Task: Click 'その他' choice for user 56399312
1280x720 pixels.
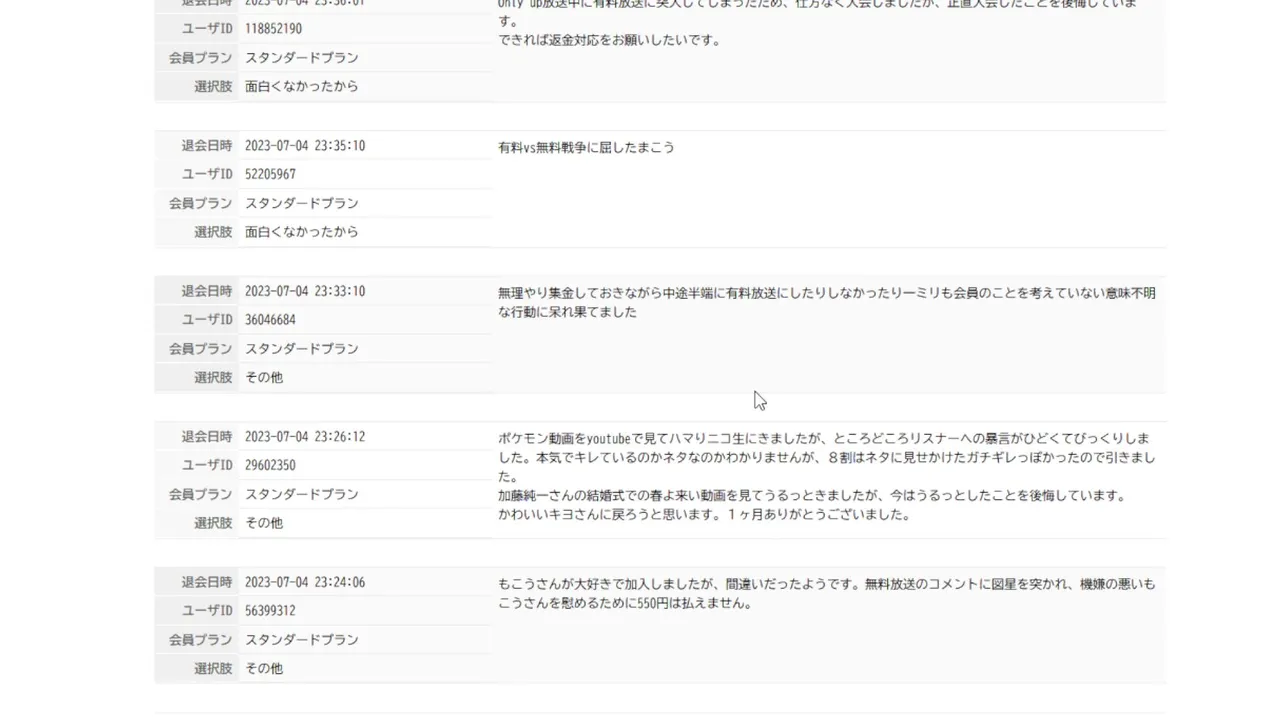Action: 264,669
